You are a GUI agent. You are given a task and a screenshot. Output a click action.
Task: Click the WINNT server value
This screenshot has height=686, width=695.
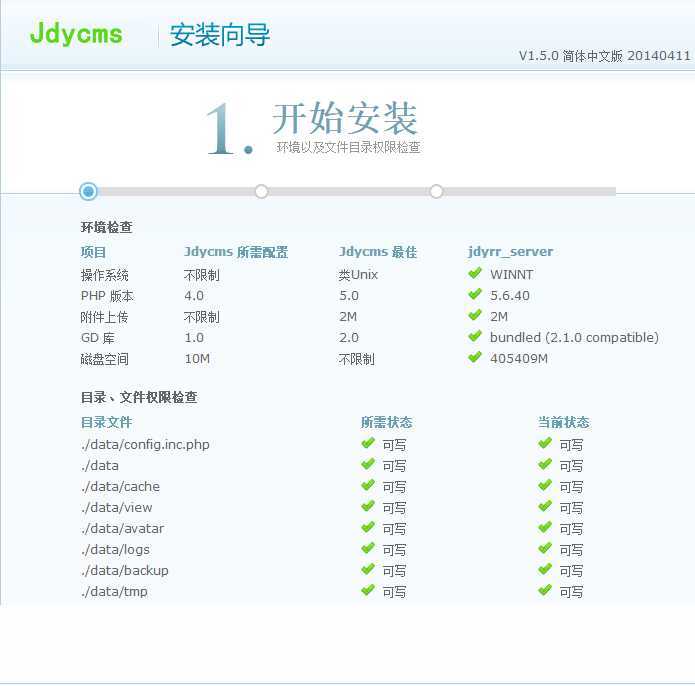(x=511, y=275)
